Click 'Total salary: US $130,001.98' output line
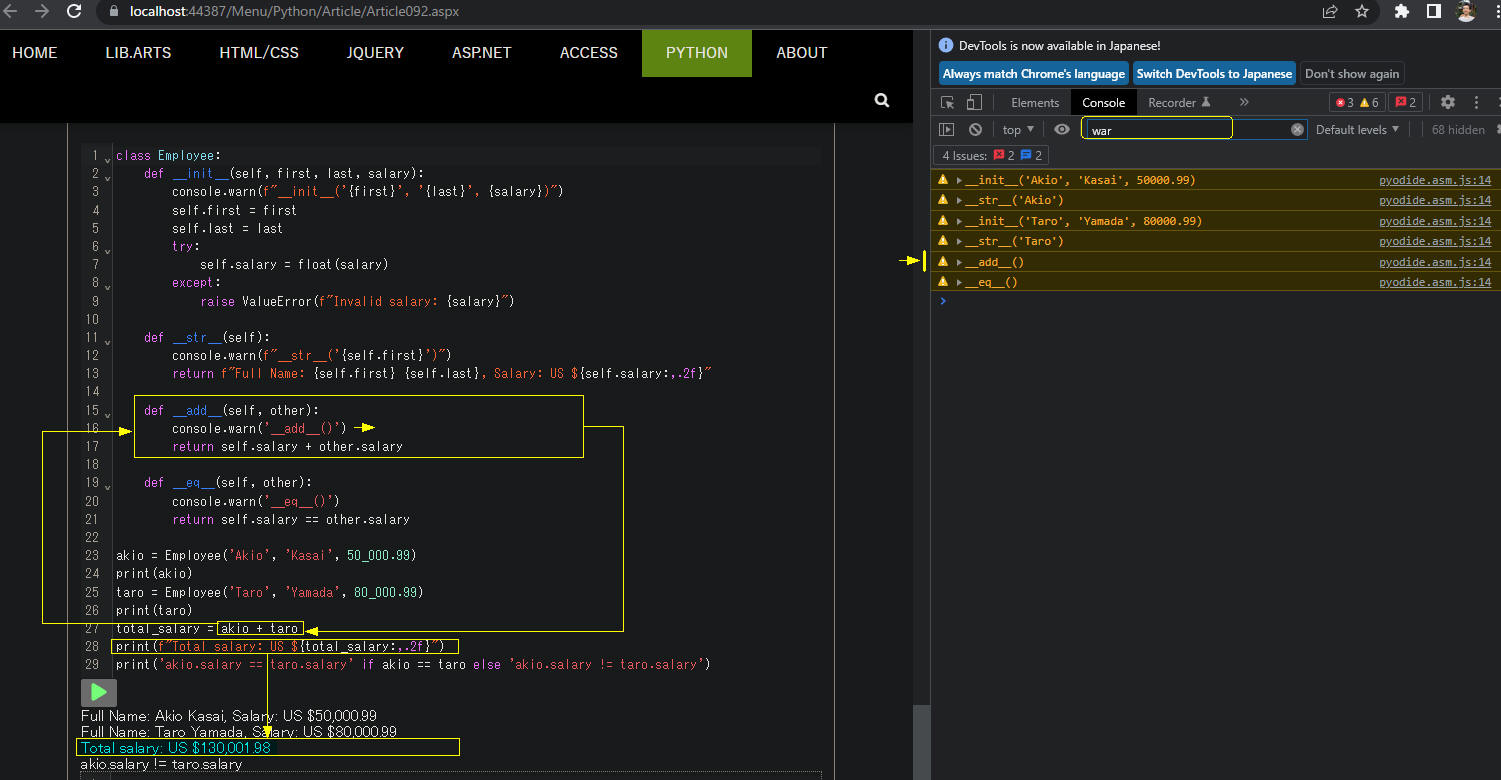This screenshot has width=1501, height=780. coord(176,748)
